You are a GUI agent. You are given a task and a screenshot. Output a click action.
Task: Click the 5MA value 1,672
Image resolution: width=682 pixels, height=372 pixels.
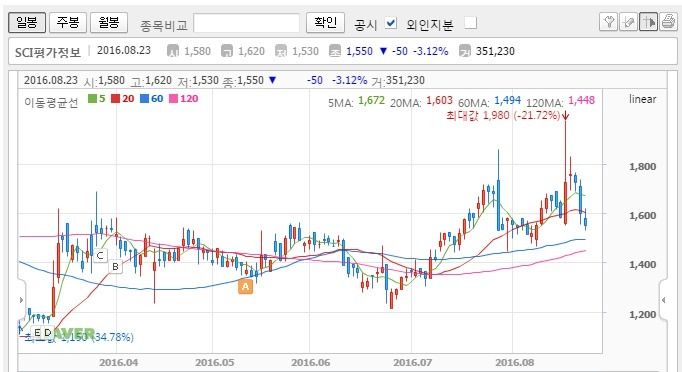point(371,101)
